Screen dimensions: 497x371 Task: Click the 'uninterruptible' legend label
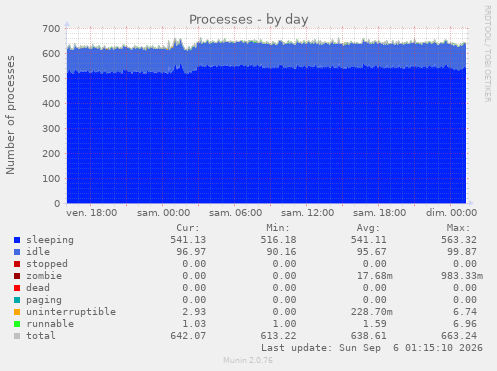[71, 312]
